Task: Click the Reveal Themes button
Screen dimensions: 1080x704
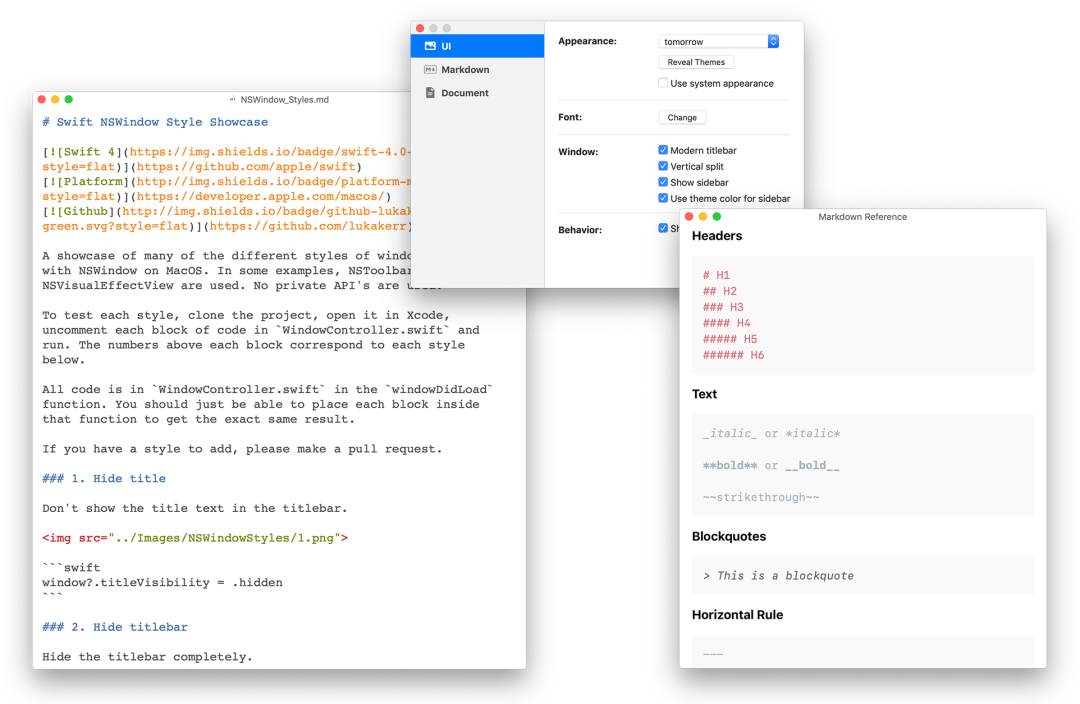Action: (x=696, y=62)
